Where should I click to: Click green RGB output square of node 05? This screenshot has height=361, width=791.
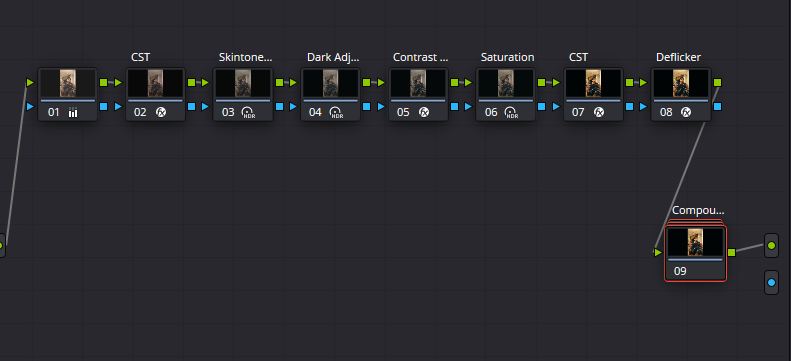[x=454, y=82]
